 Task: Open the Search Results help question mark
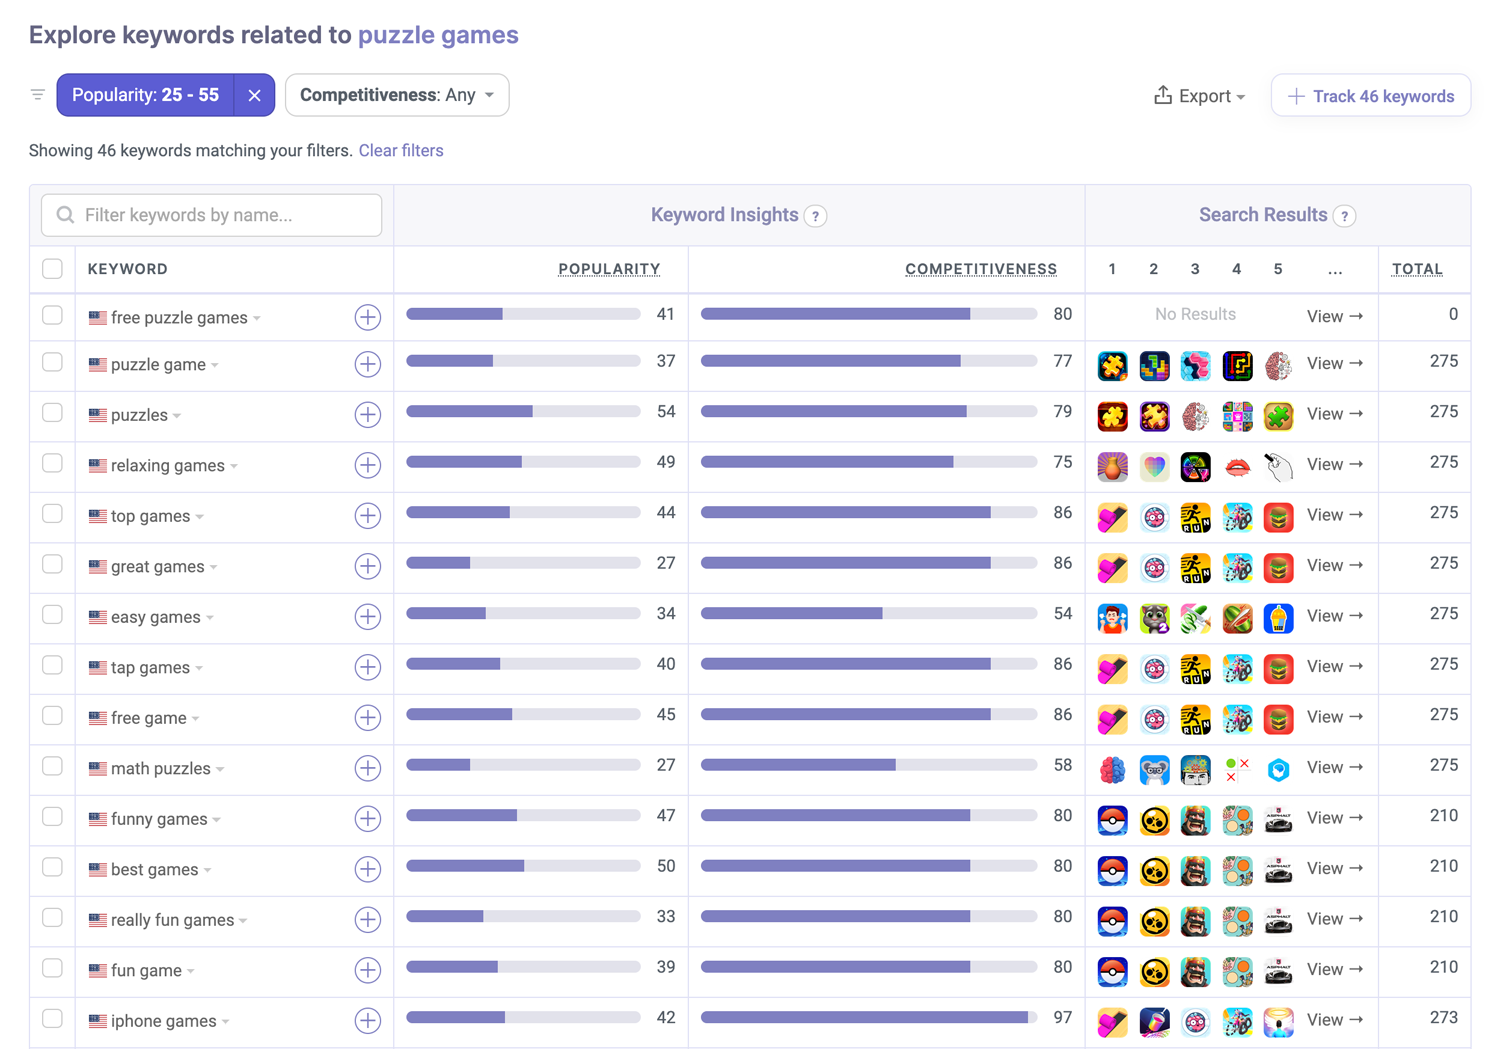click(x=1345, y=215)
